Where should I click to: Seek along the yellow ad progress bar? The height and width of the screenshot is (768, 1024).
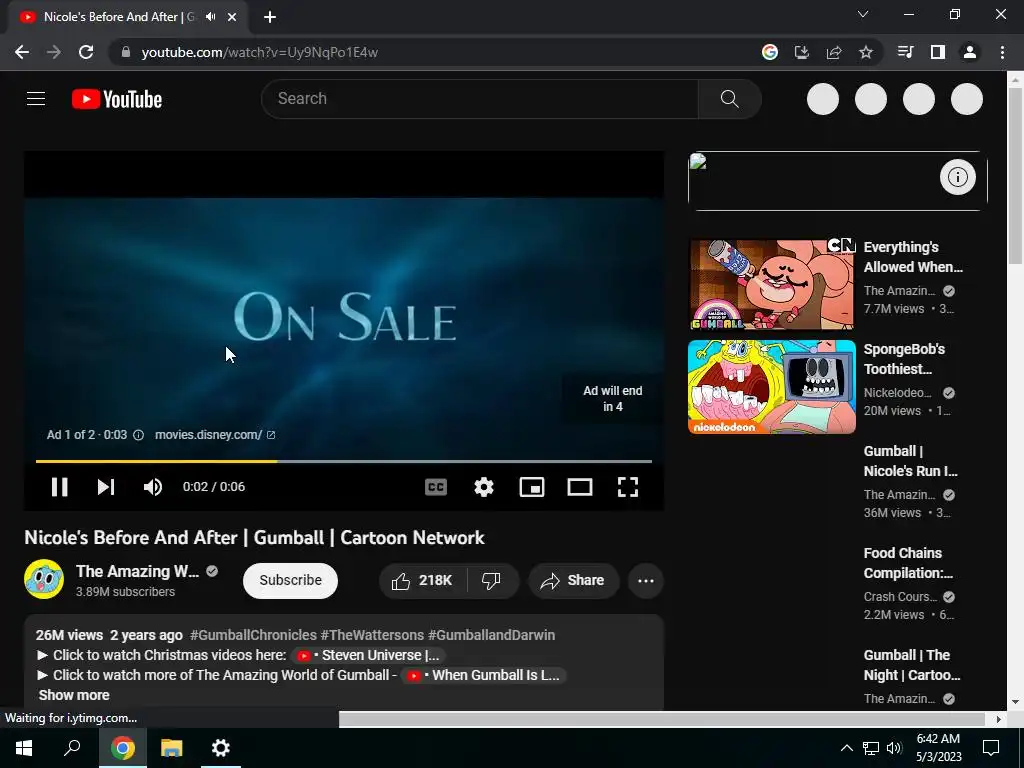click(x=344, y=461)
